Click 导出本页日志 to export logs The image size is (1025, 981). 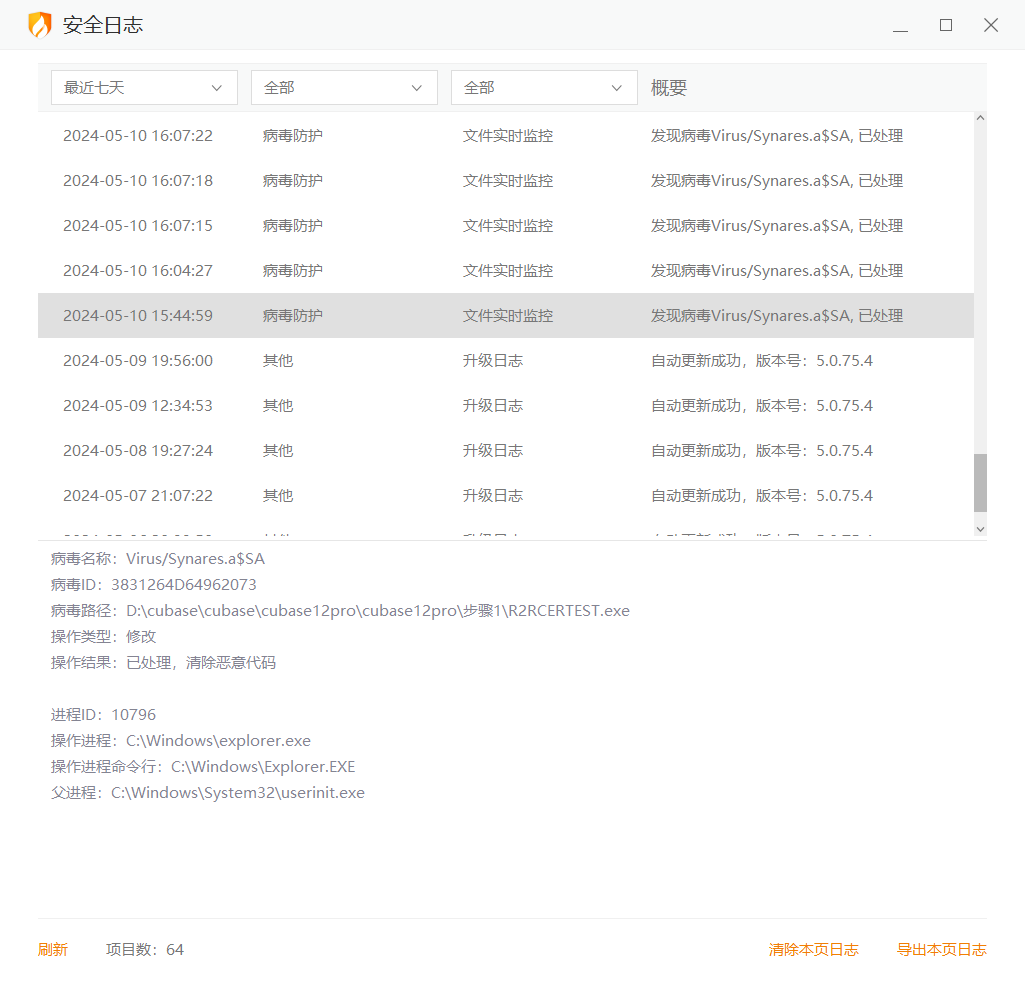941,950
